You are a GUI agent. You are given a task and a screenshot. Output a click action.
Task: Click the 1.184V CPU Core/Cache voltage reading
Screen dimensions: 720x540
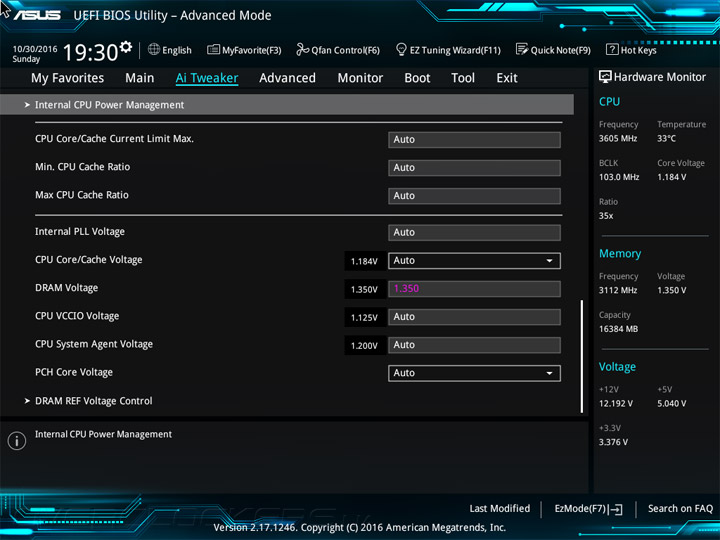pos(364,261)
